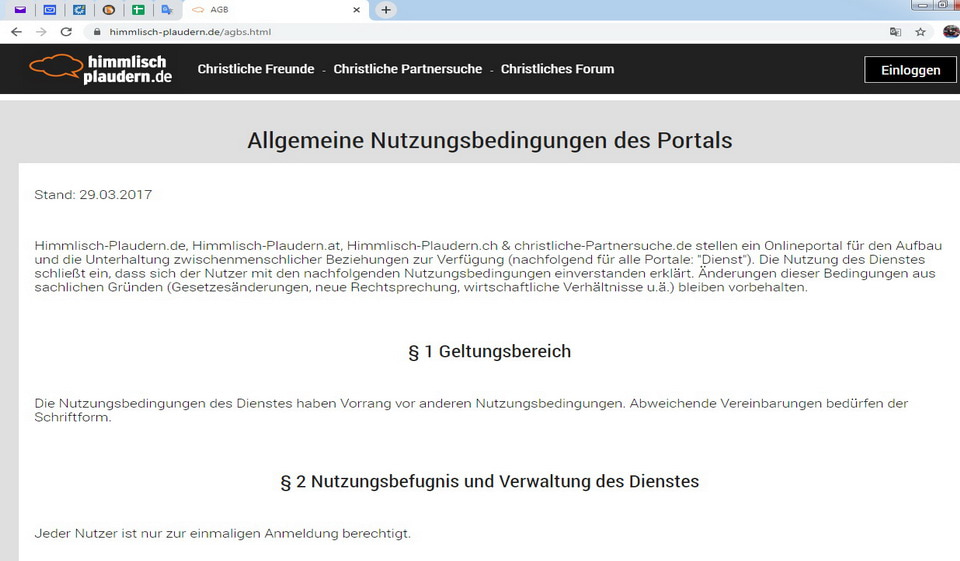
Task: Go back to previous page
Action: (x=17, y=32)
